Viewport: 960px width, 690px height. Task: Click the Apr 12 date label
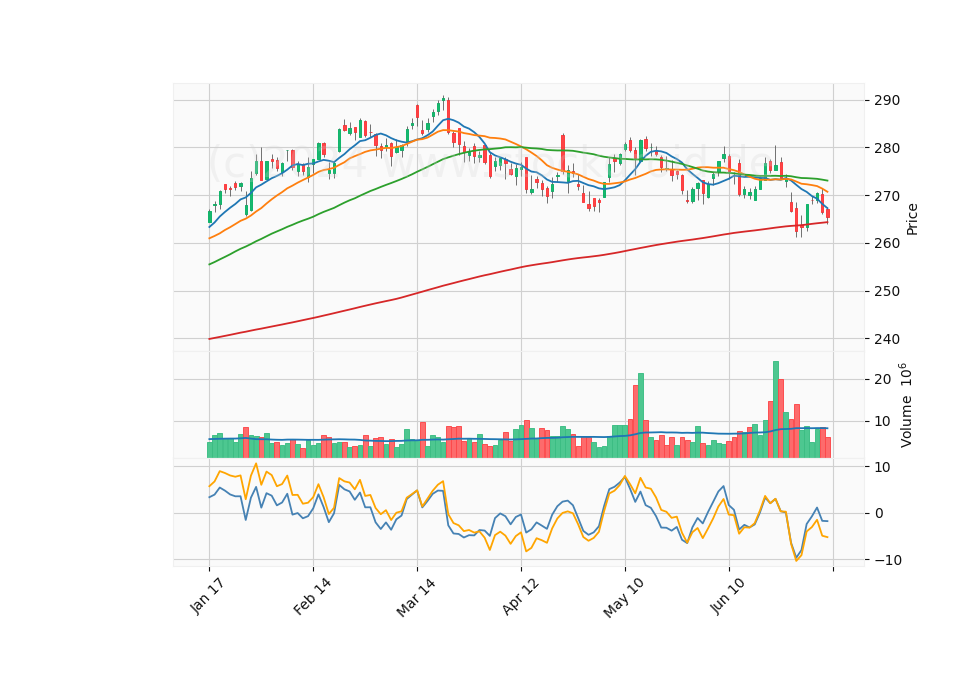click(520, 596)
